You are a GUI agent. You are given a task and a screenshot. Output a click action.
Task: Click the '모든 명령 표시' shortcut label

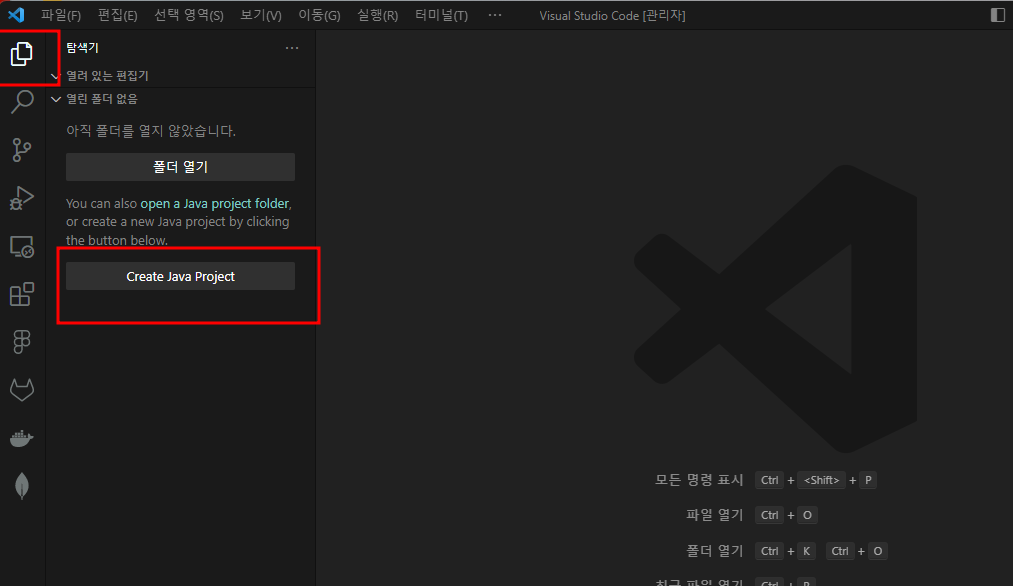click(699, 480)
